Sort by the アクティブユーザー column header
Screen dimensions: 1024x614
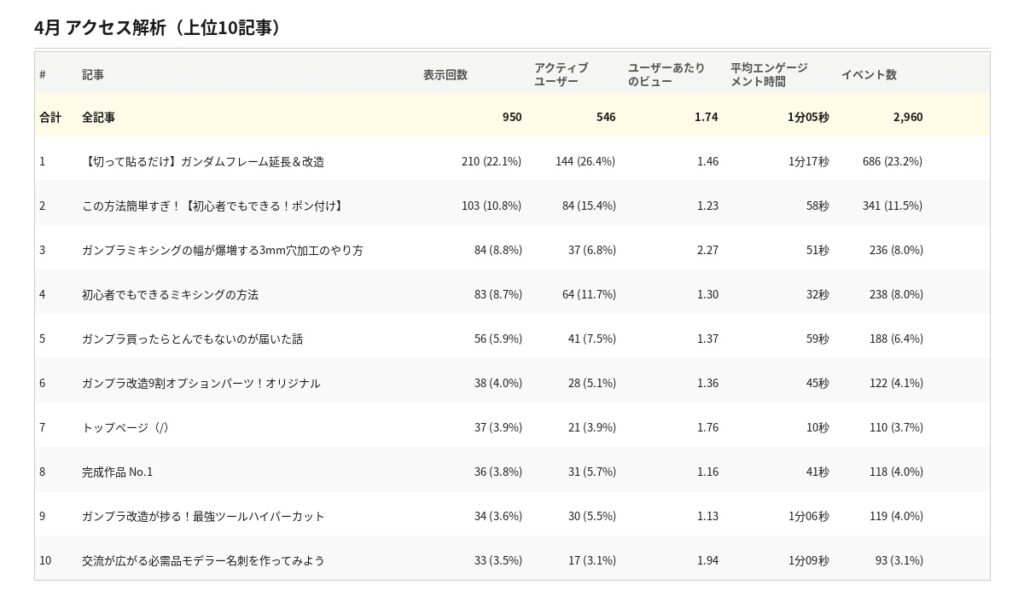(561, 75)
